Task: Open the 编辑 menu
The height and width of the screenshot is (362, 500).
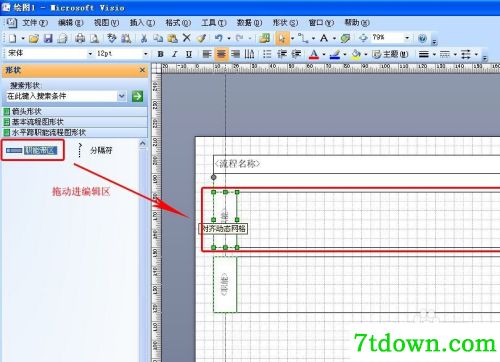Action: [x=70, y=23]
